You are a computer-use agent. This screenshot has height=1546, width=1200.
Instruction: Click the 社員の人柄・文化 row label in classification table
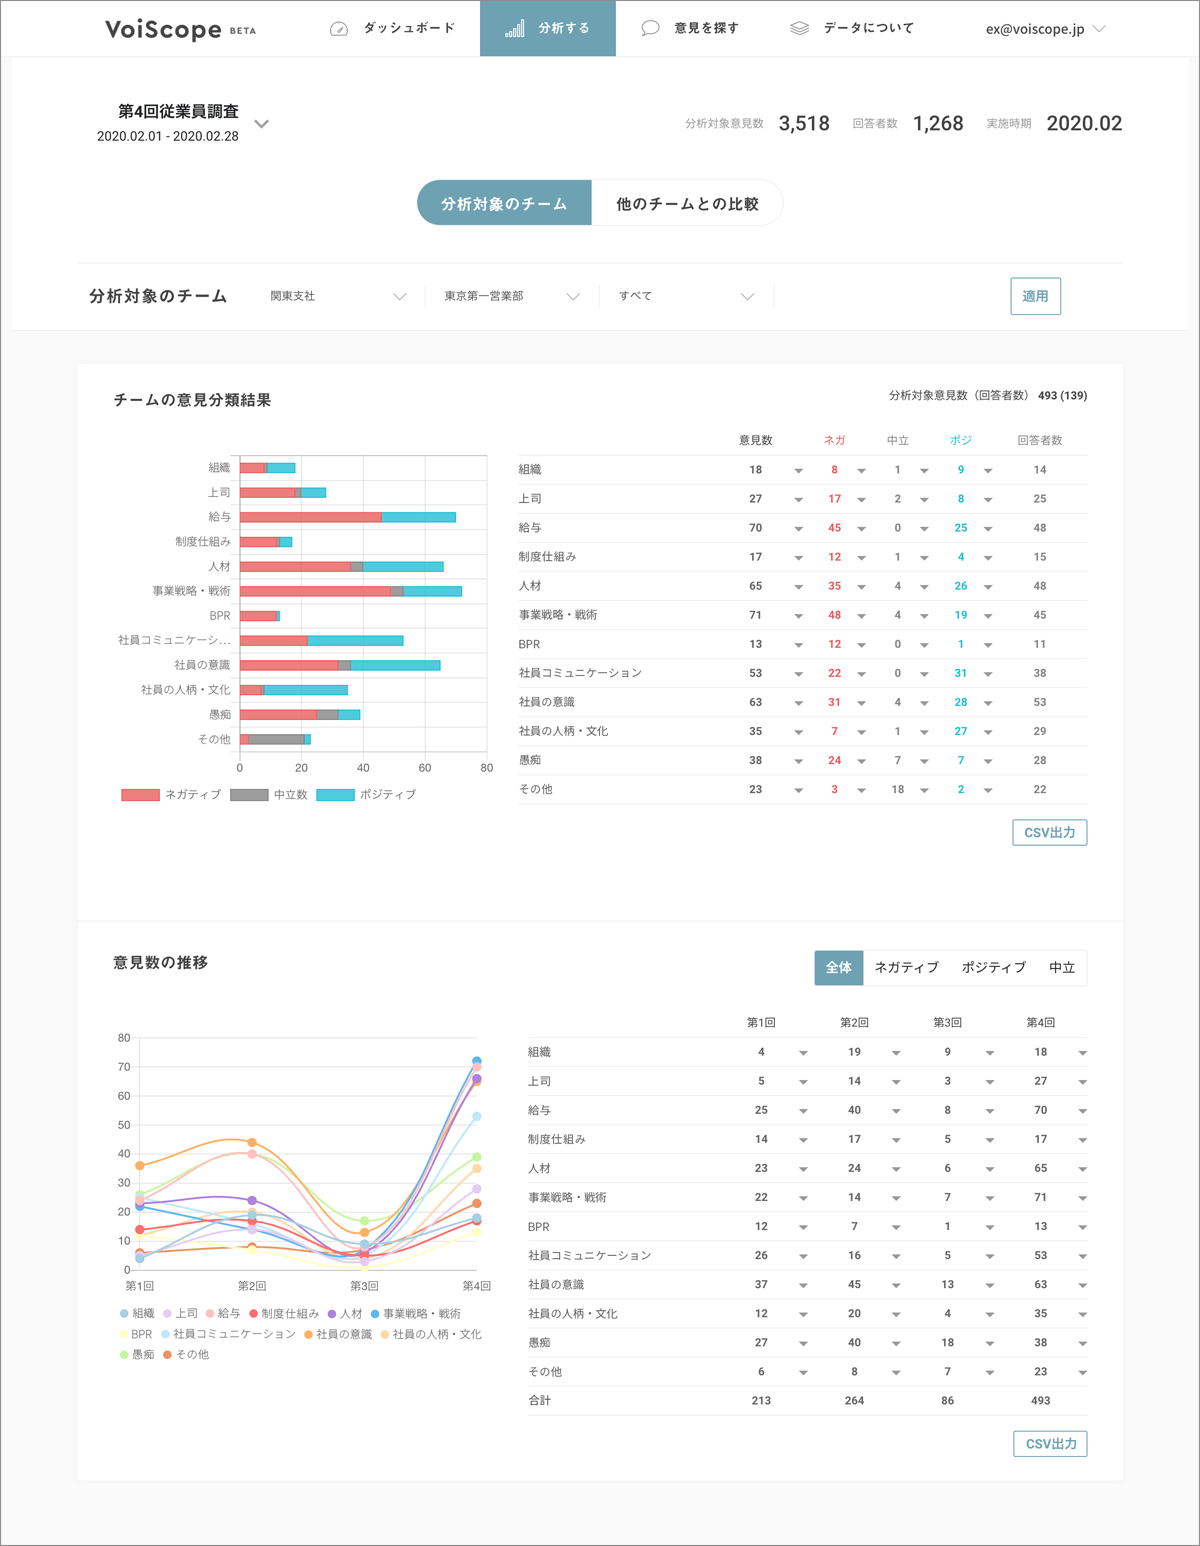(563, 731)
